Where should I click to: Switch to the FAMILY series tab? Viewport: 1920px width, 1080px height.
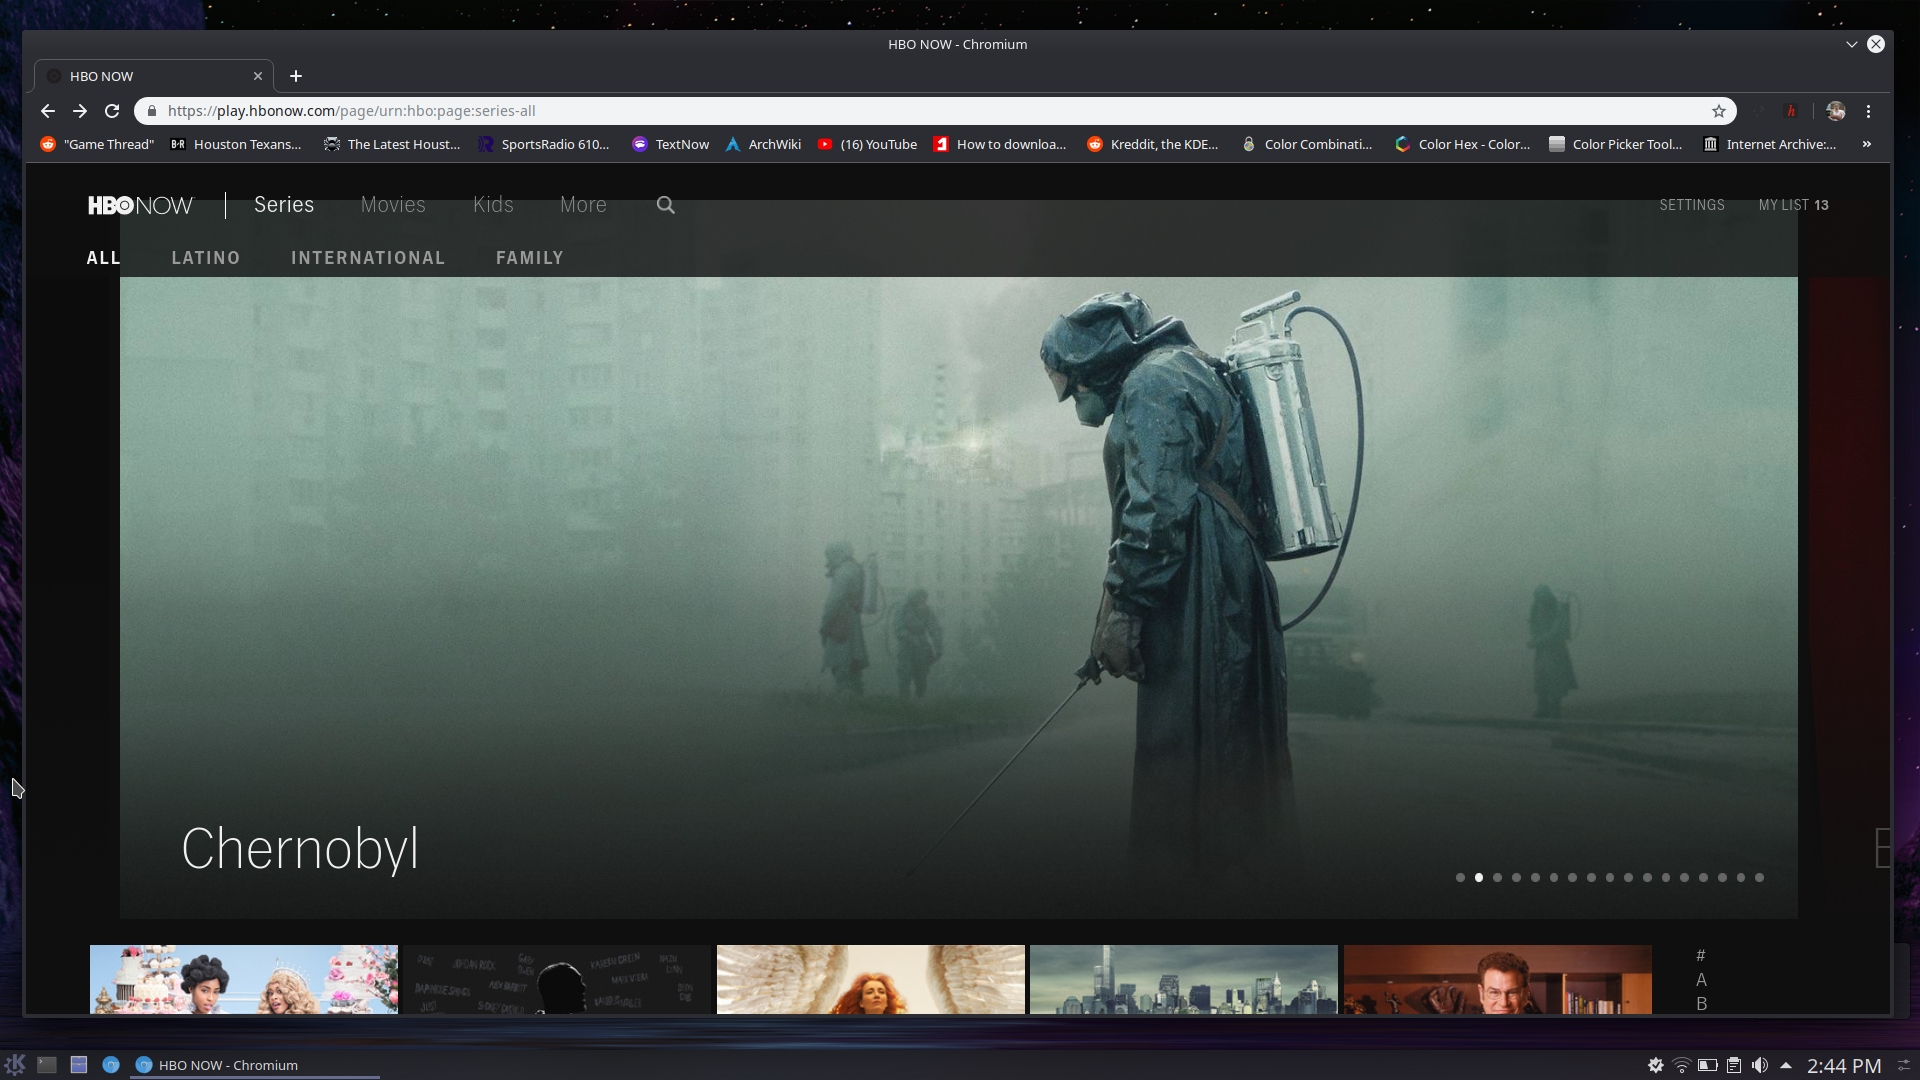point(530,258)
